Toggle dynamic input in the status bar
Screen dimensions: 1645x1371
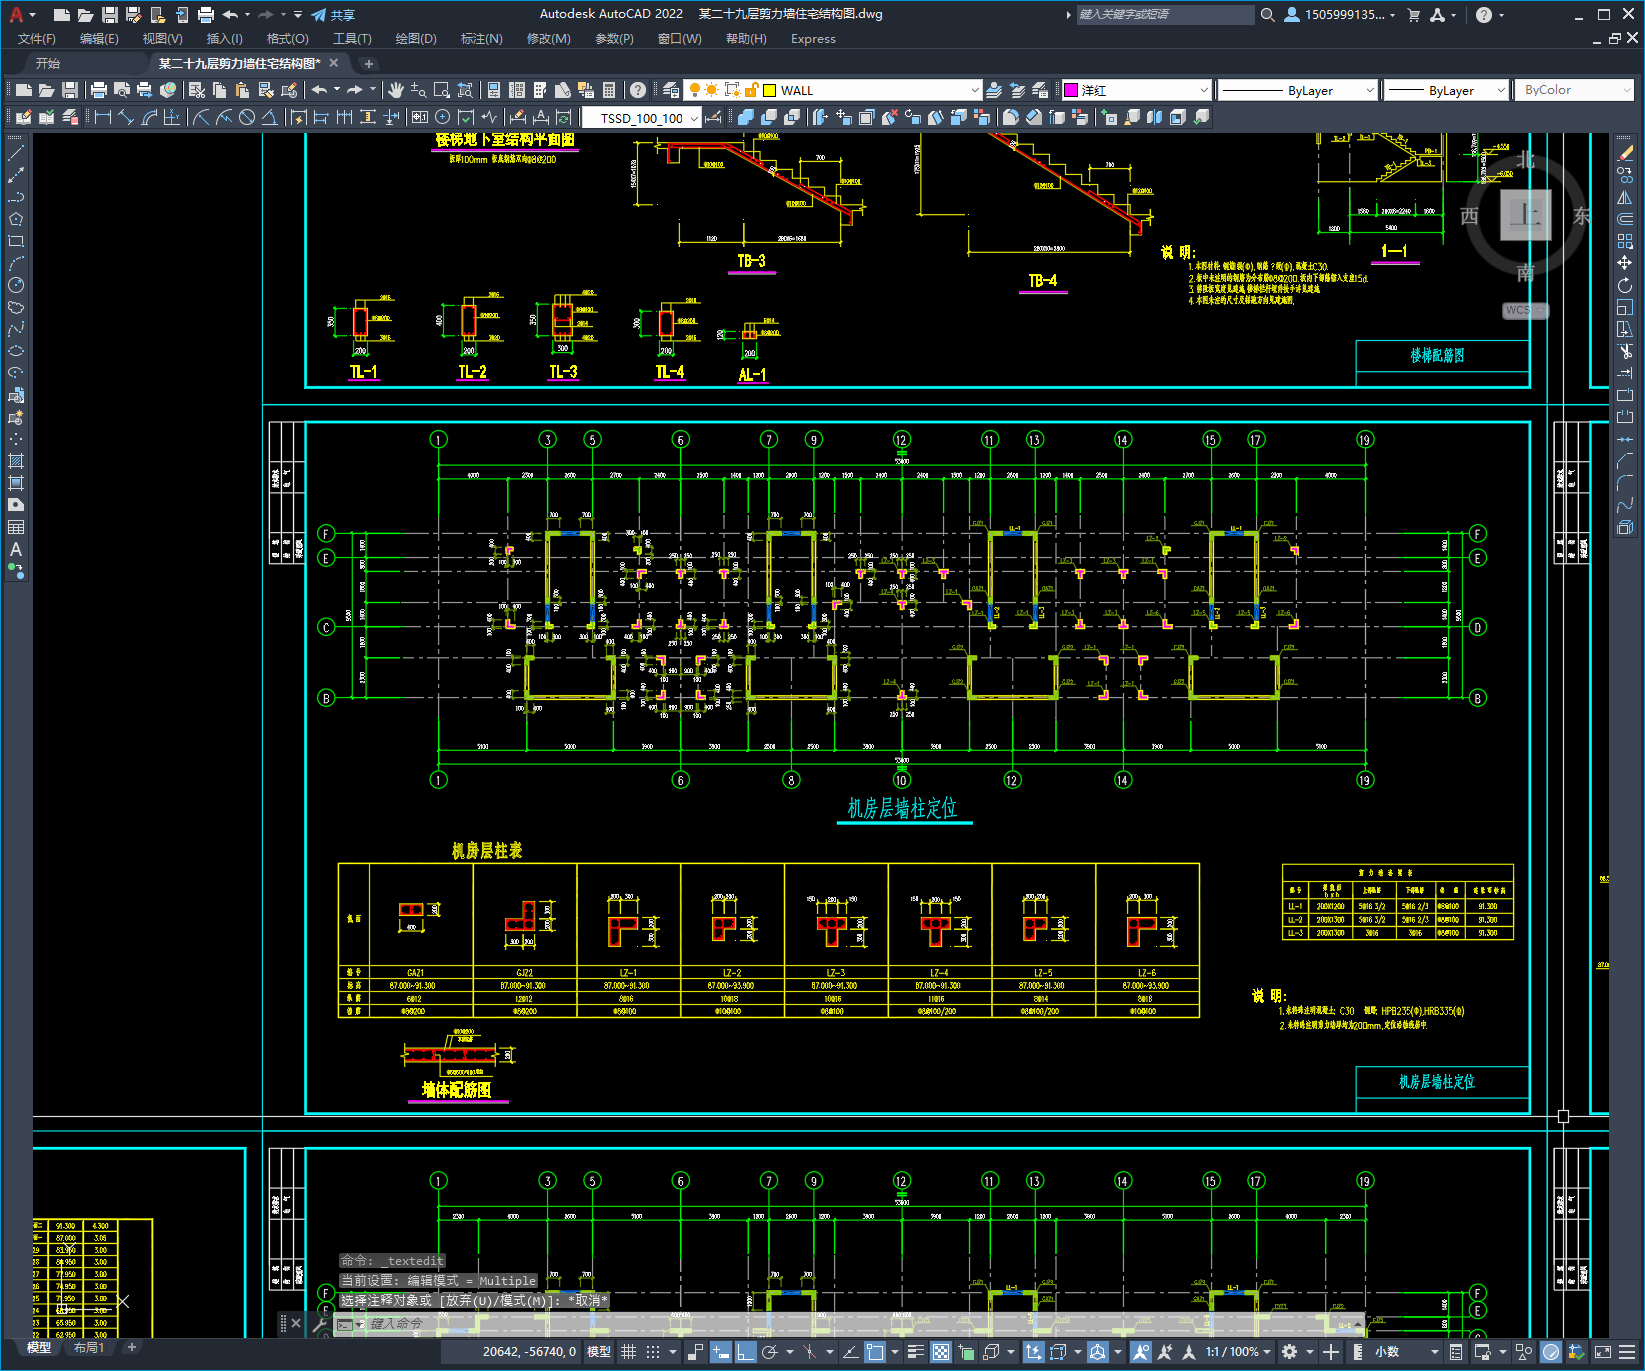click(x=721, y=1352)
